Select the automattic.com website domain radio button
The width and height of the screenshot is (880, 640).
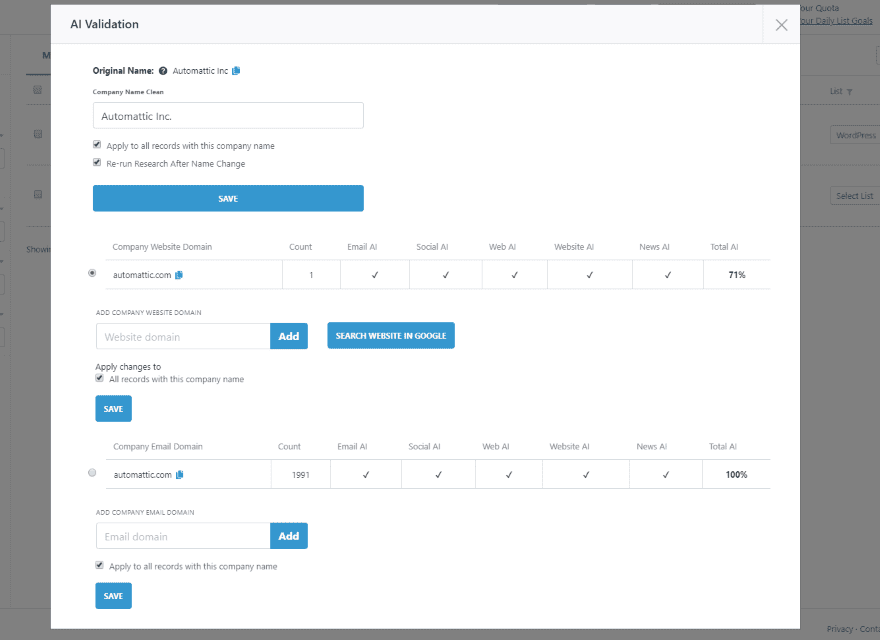coord(92,273)
